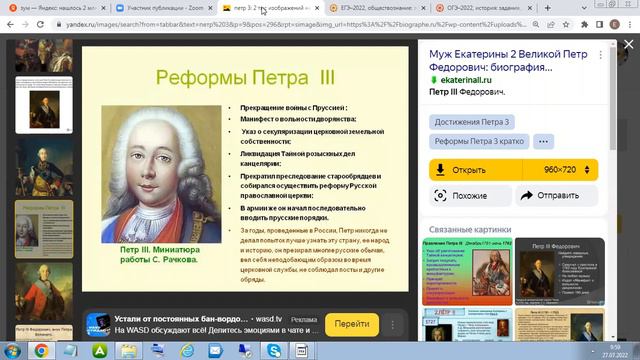640x360 pixels.
Task: Click the main Реформы Петра III slide image
Action: point(245,169)
